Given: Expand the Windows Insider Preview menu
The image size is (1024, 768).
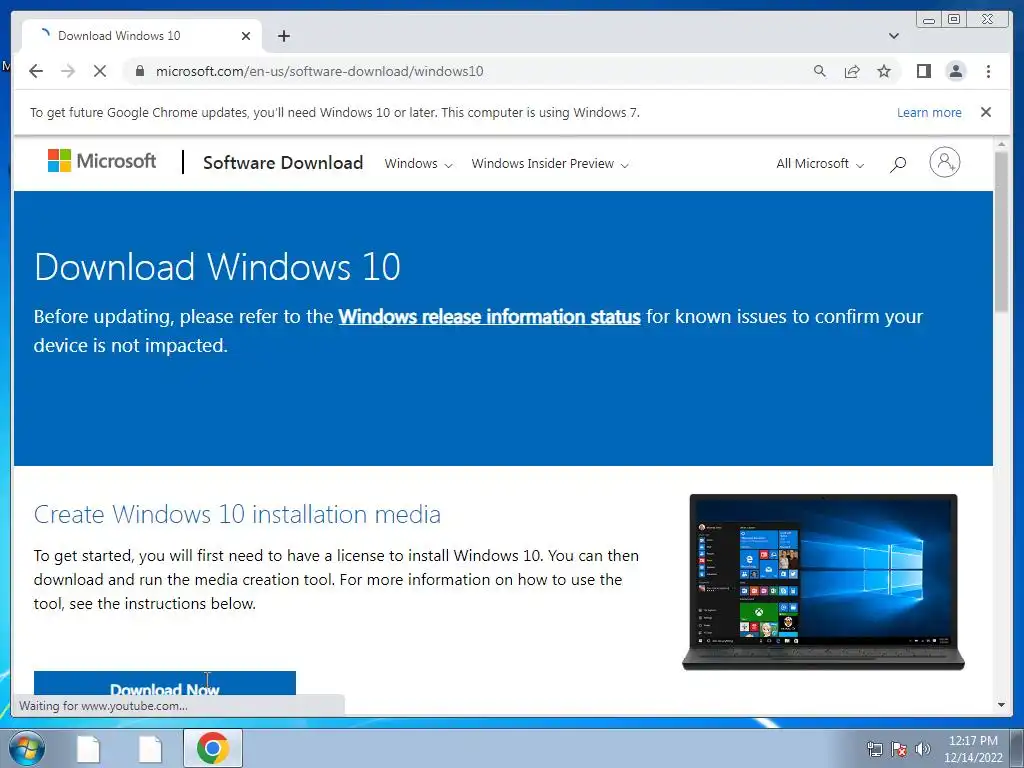Looking at the screenshot, I should (x=550, y=163).
